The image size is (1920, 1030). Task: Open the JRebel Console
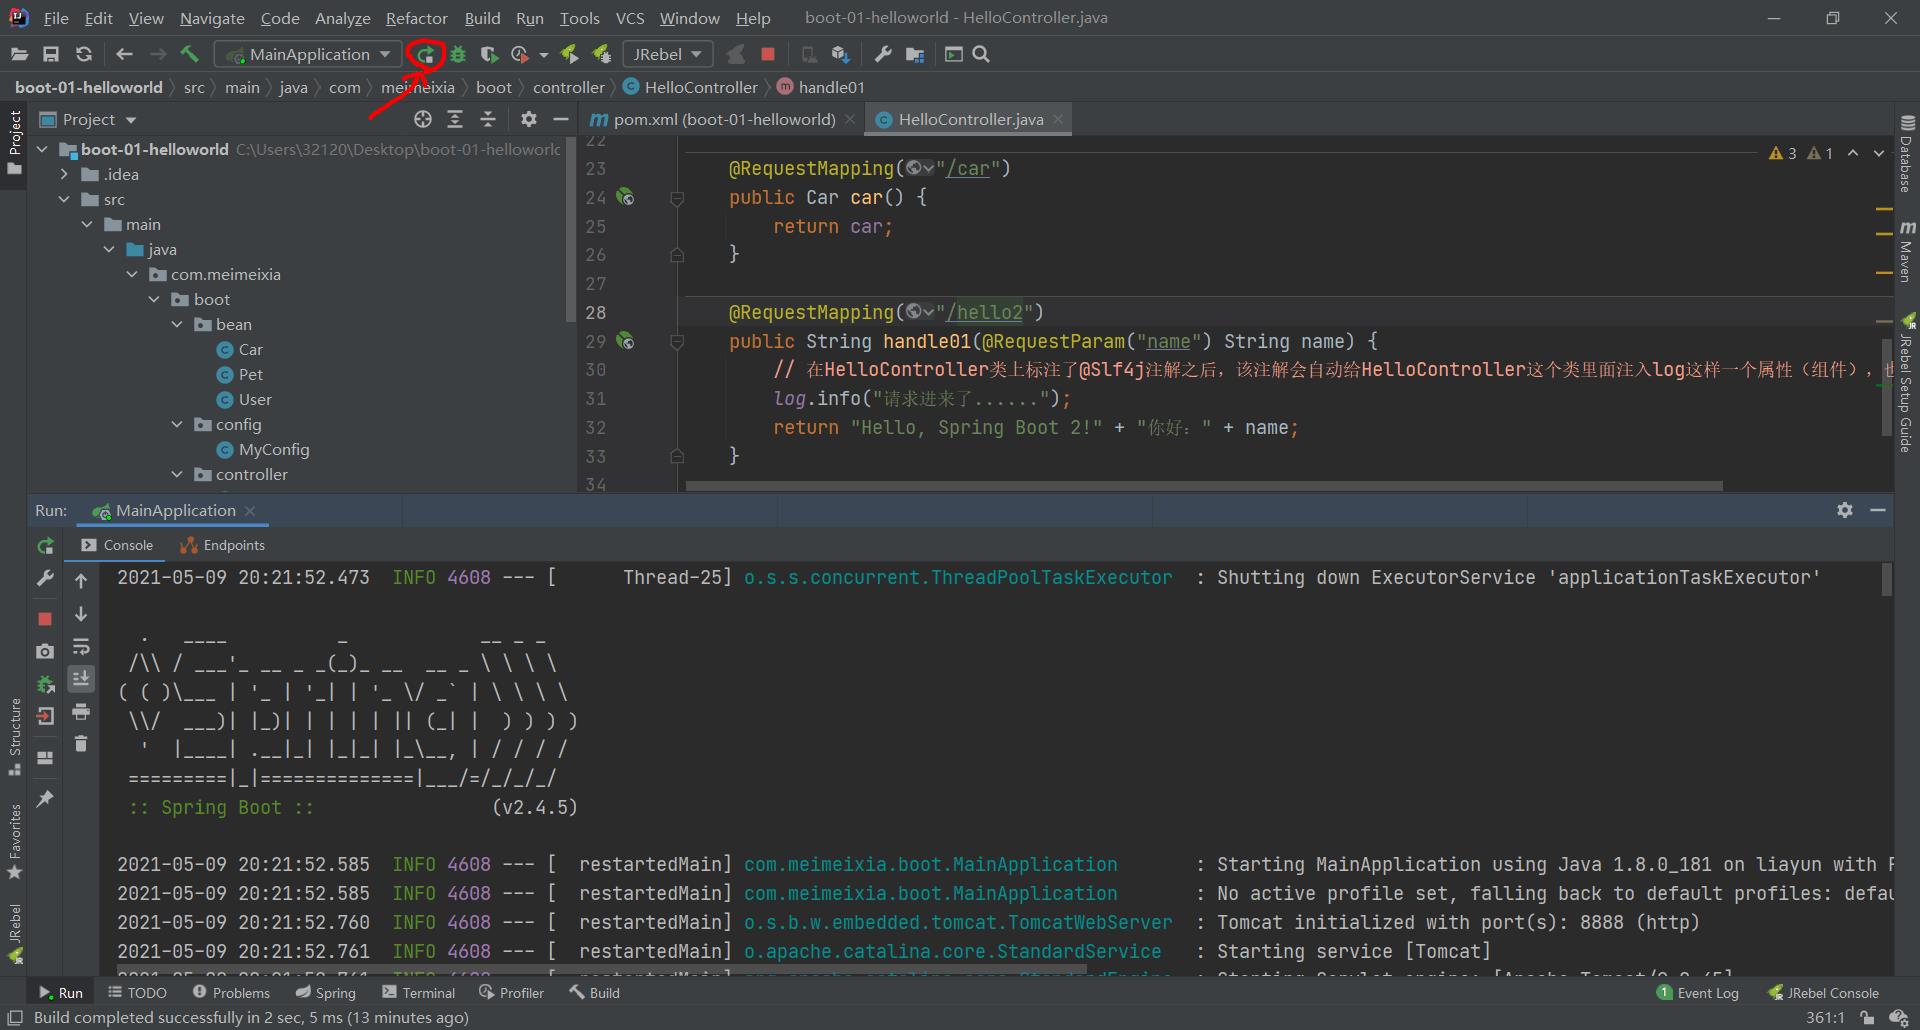[1824, 993]
